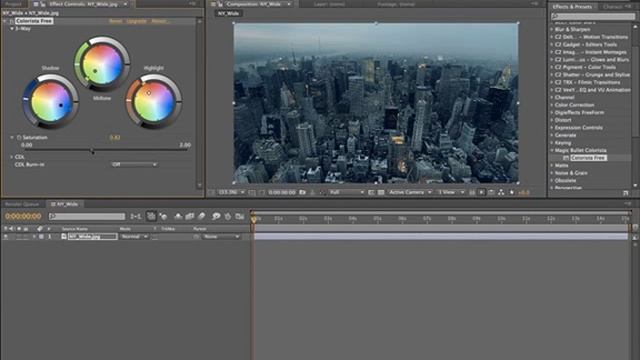Click the reset exposure icon in viewer toolbar
Image resolution: width=640 pixels, height=360 pixels.
point(511,192)
